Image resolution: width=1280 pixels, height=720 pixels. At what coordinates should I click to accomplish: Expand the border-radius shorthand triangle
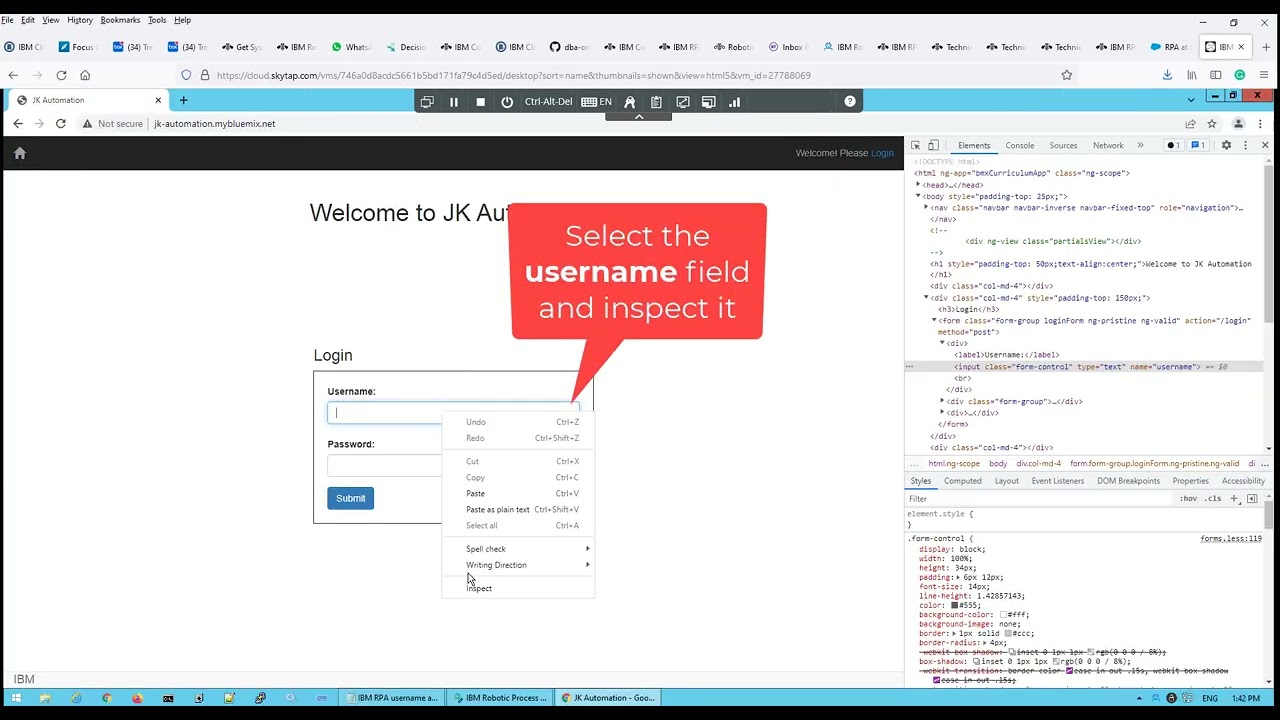985,643
